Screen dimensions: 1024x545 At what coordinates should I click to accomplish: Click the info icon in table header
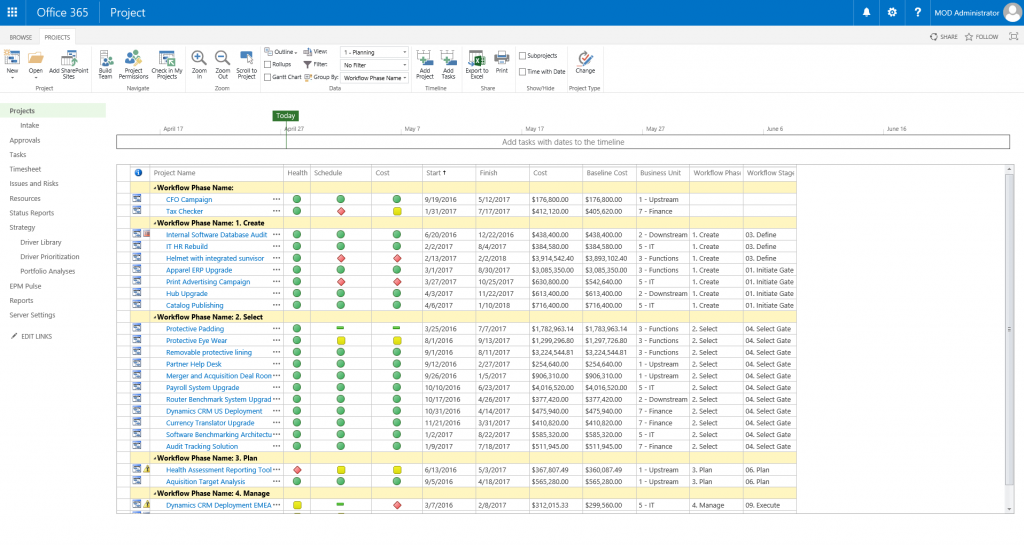[x=138, y=173]
